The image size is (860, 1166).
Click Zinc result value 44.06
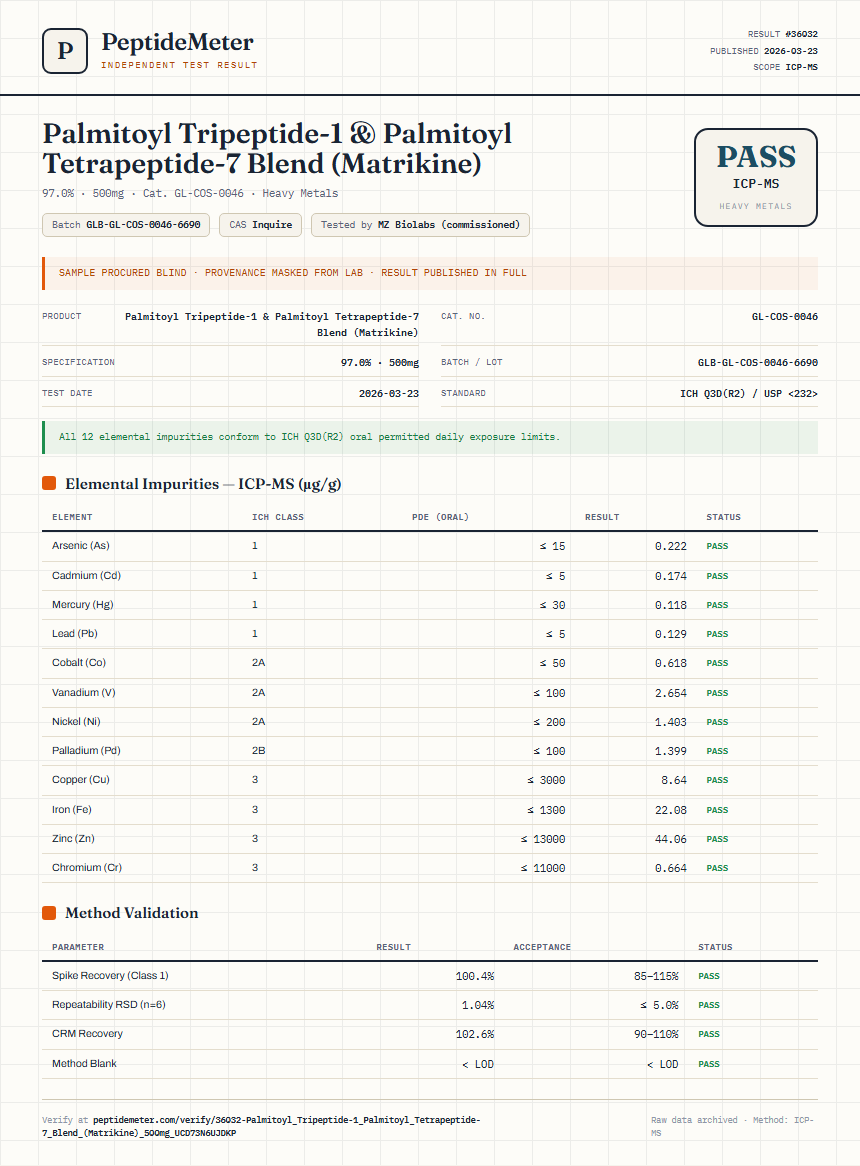pos(670,839)
